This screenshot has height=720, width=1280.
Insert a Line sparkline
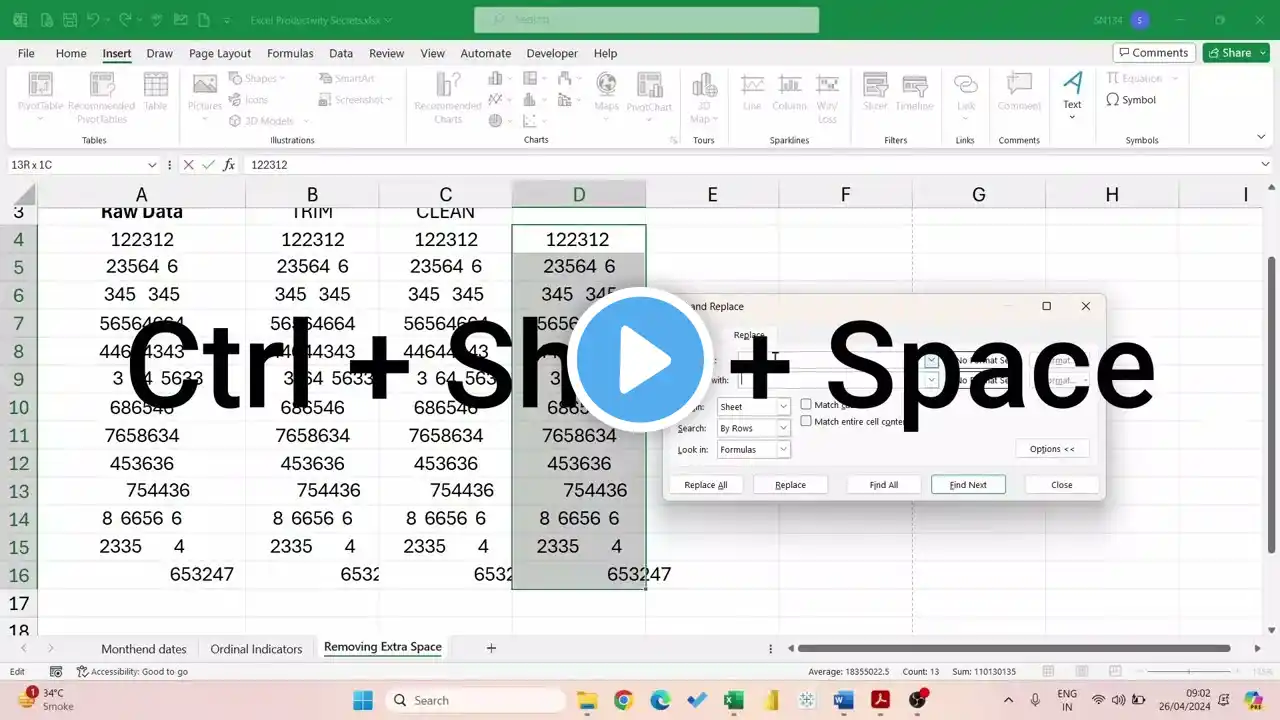pyautogui.click(x=752, y=92)
